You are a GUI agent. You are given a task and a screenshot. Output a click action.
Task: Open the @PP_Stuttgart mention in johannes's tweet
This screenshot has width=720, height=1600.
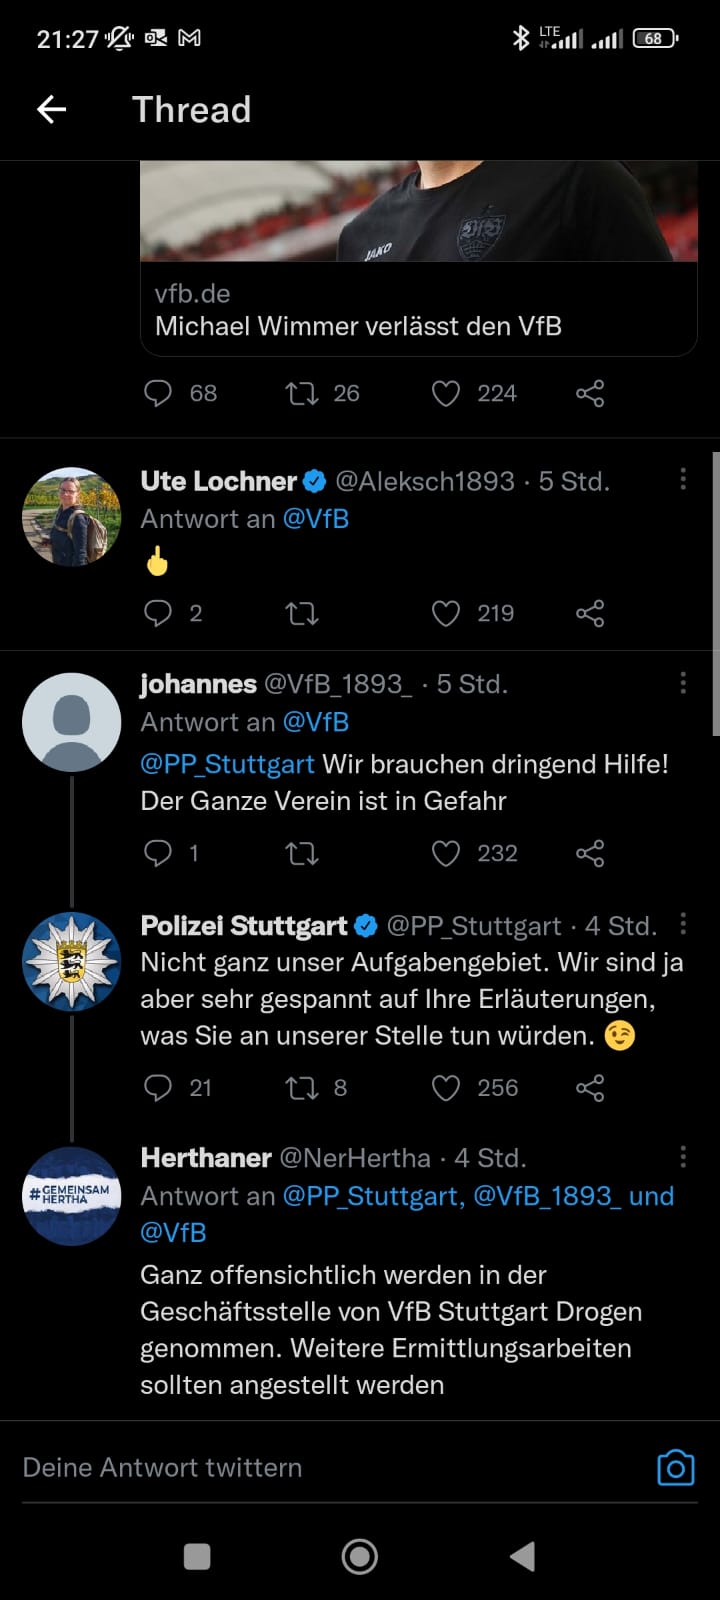pyautogui.click(x=227, y=764)
